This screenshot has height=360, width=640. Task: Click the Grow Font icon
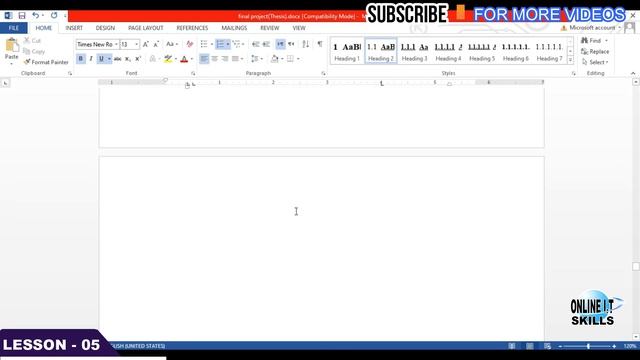(x=146, y=44)
